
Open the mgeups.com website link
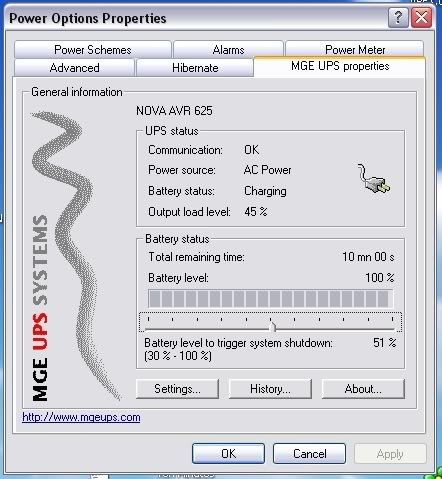click(81, 417)
